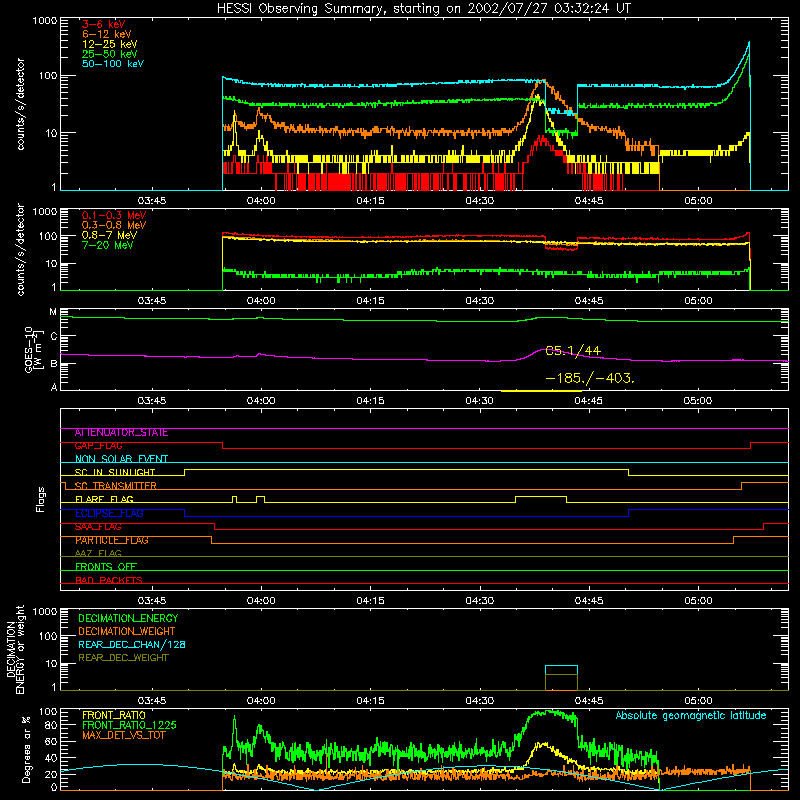Click the MAX_DET_VS_TOT legend label

tap(123, 735)
